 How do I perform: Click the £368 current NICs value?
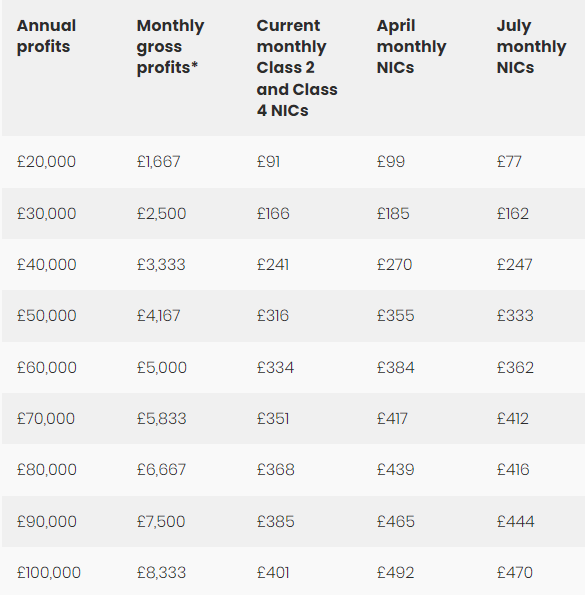pyautogui.click(x=275, y=470)
